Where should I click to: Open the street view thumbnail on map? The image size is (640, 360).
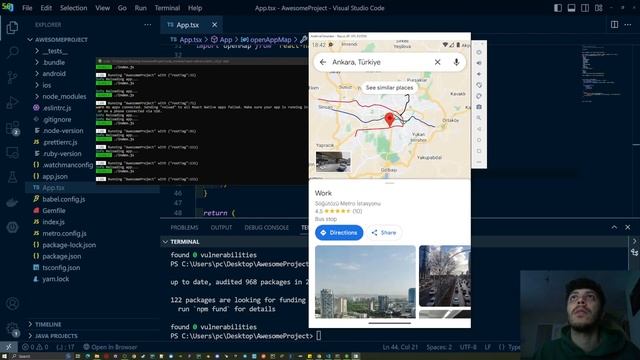pos(333,162)
